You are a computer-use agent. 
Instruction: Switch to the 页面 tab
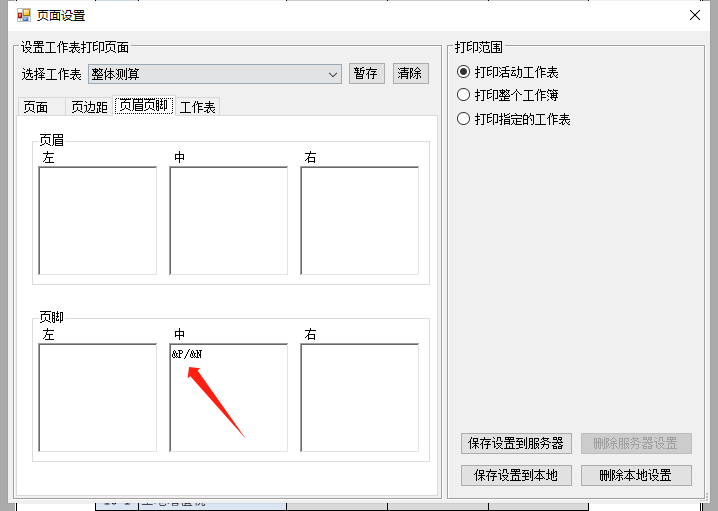coord(36,107)
